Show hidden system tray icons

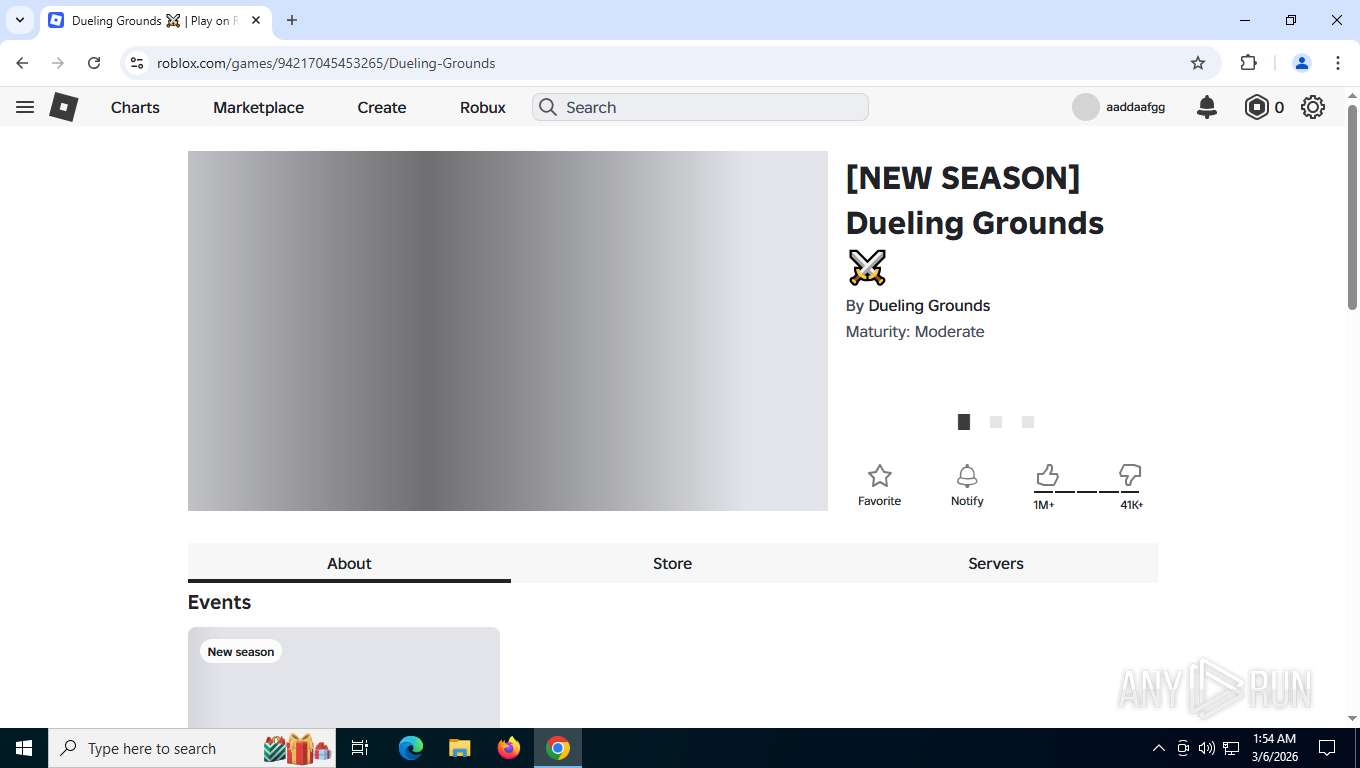point(1159,748)
